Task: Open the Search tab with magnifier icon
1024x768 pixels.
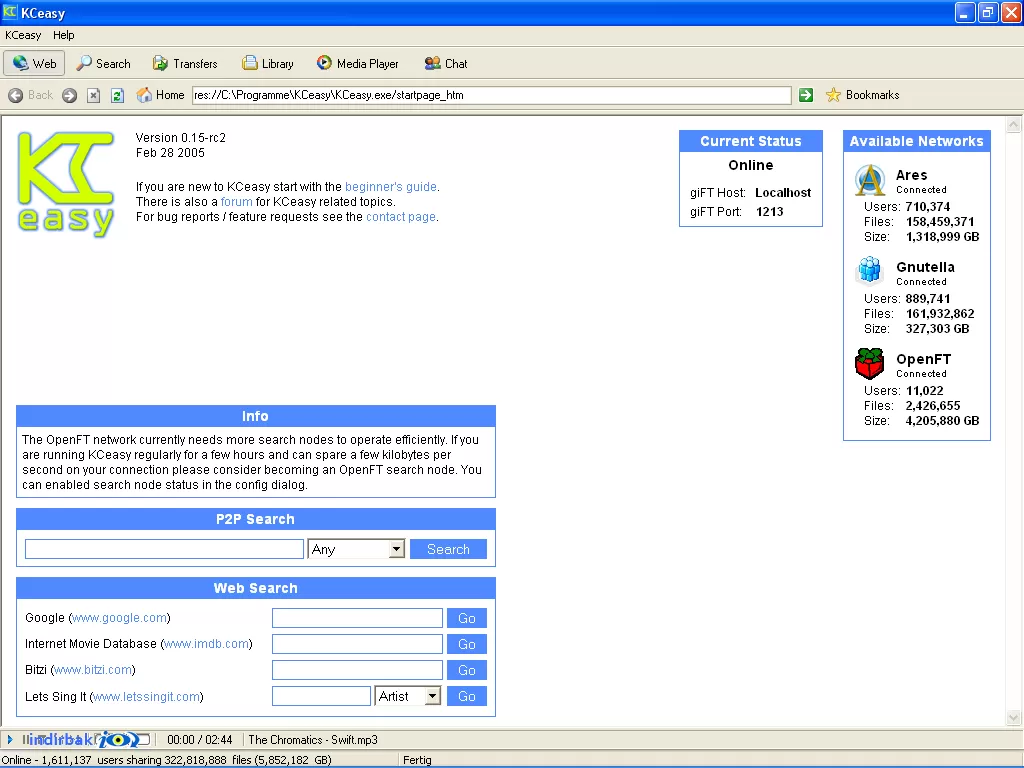Action: [x=103, y=63]
